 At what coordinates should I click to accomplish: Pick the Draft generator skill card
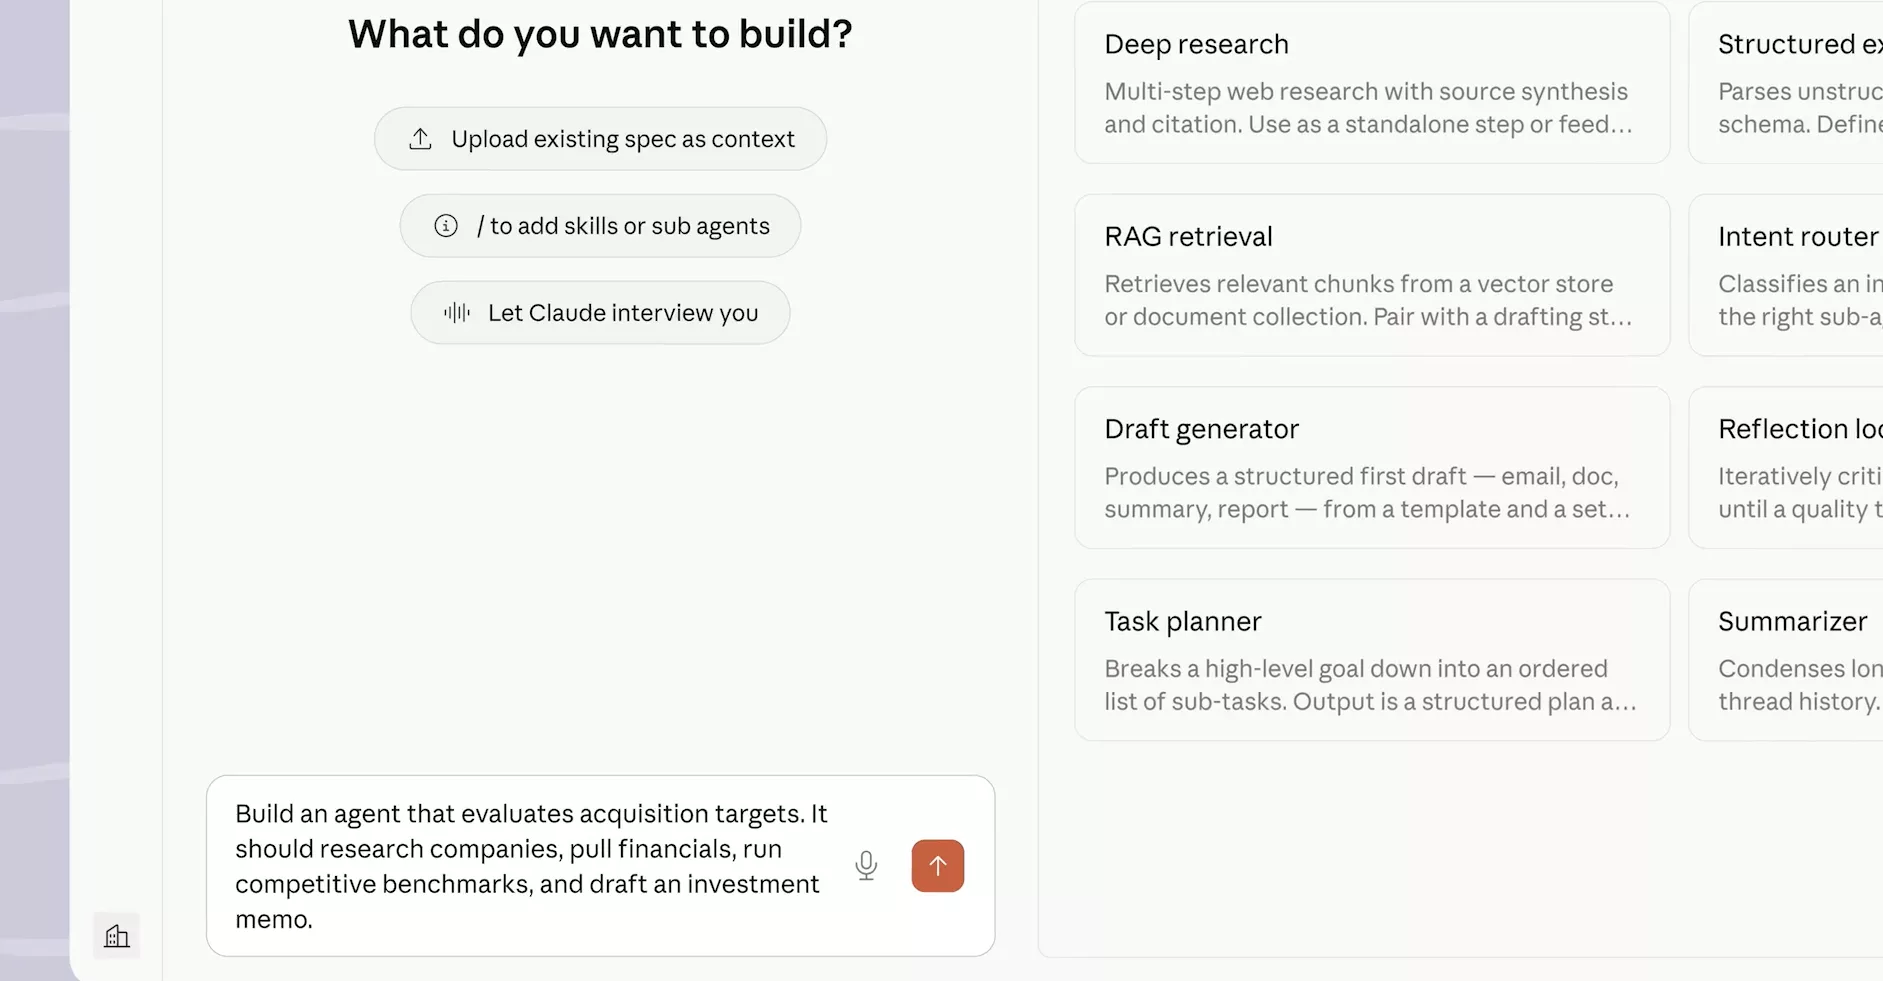[1372, 468]
